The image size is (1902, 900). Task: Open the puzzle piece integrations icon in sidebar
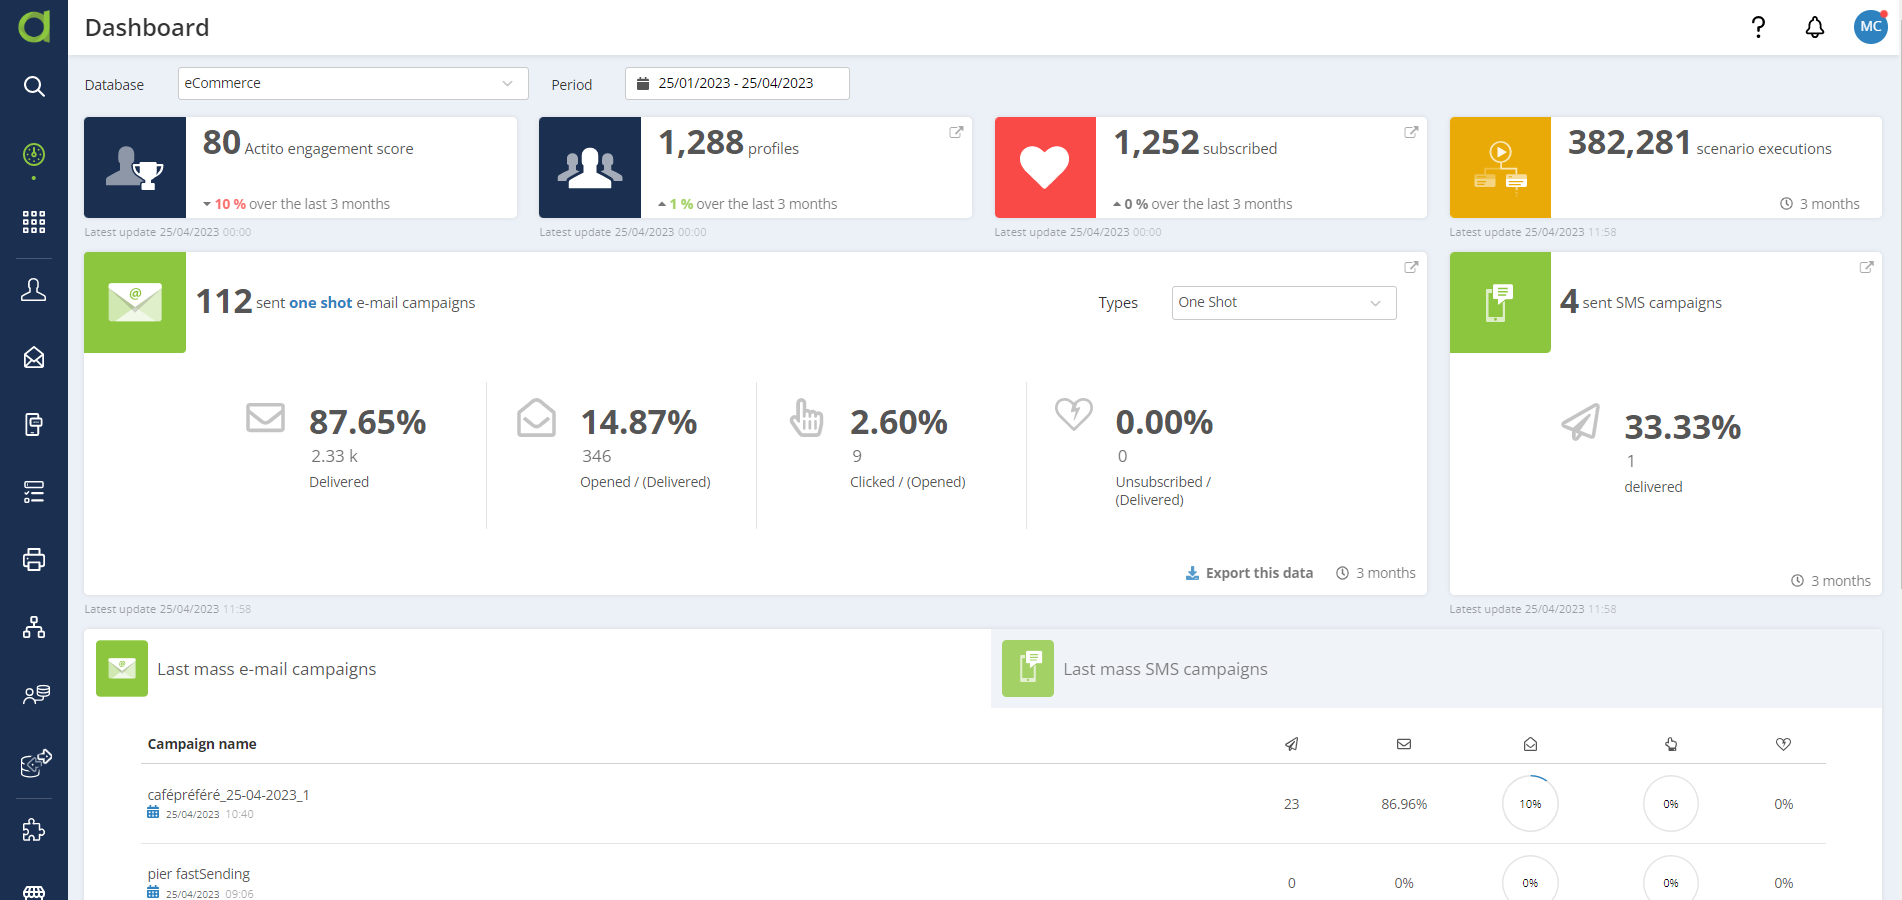[x=34, y=830]
